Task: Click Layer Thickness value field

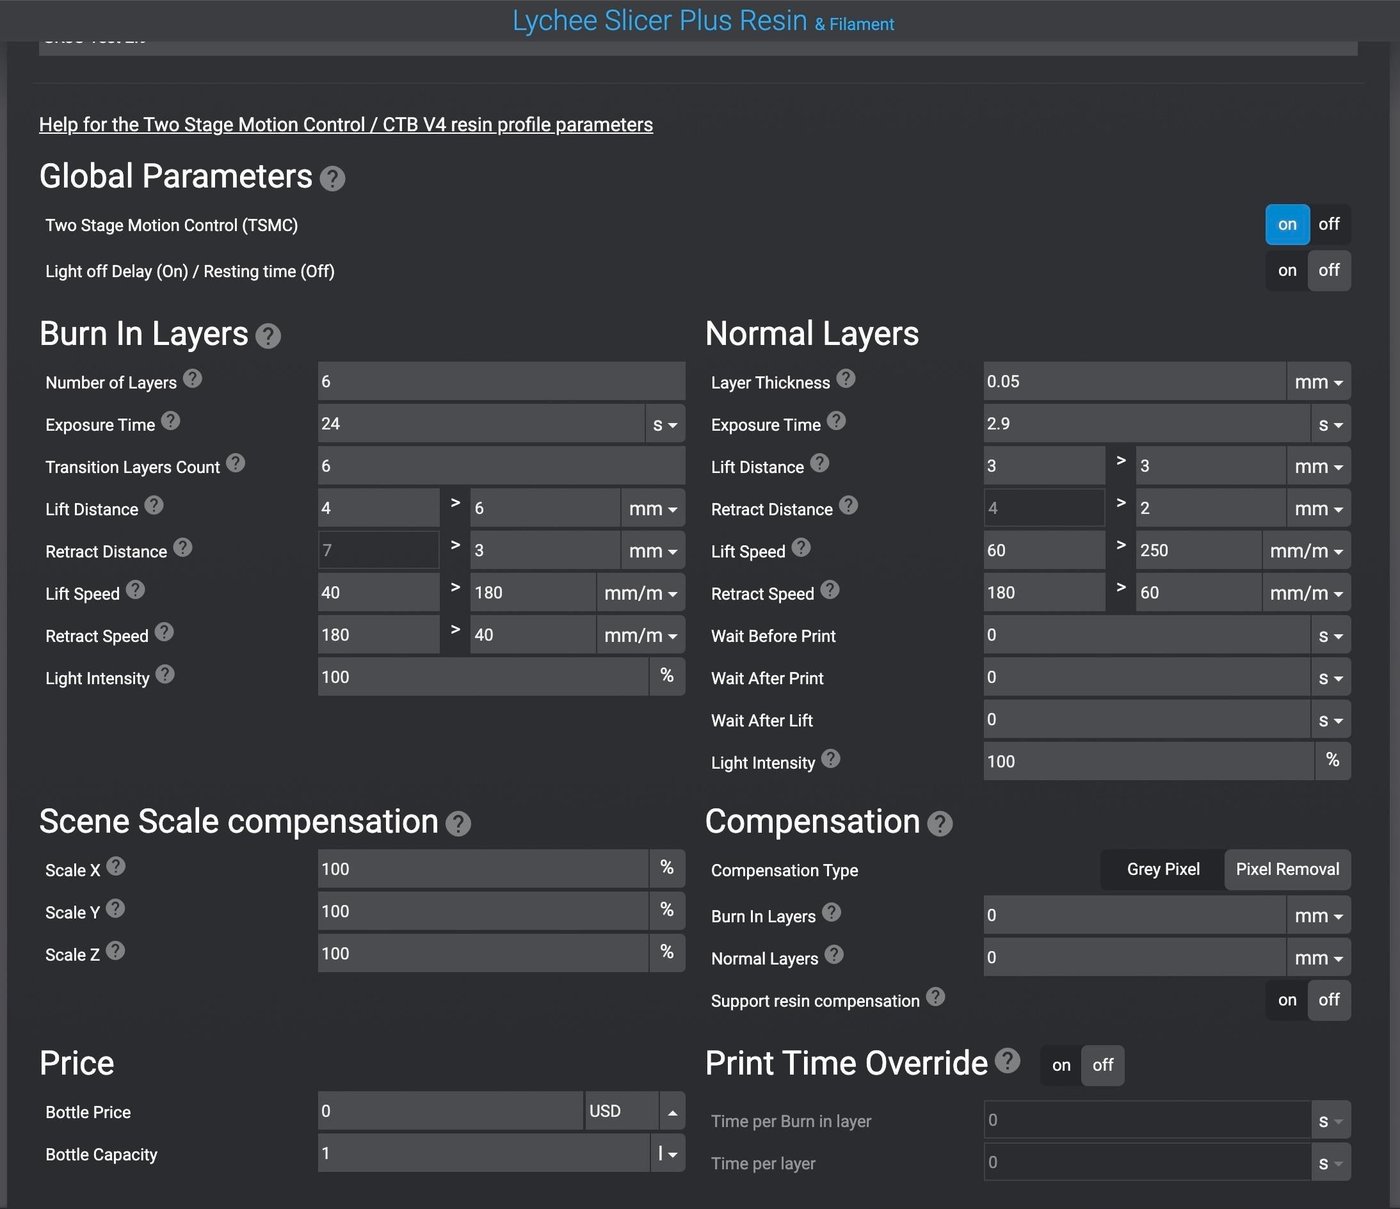Action: (x=1135, y=382)
